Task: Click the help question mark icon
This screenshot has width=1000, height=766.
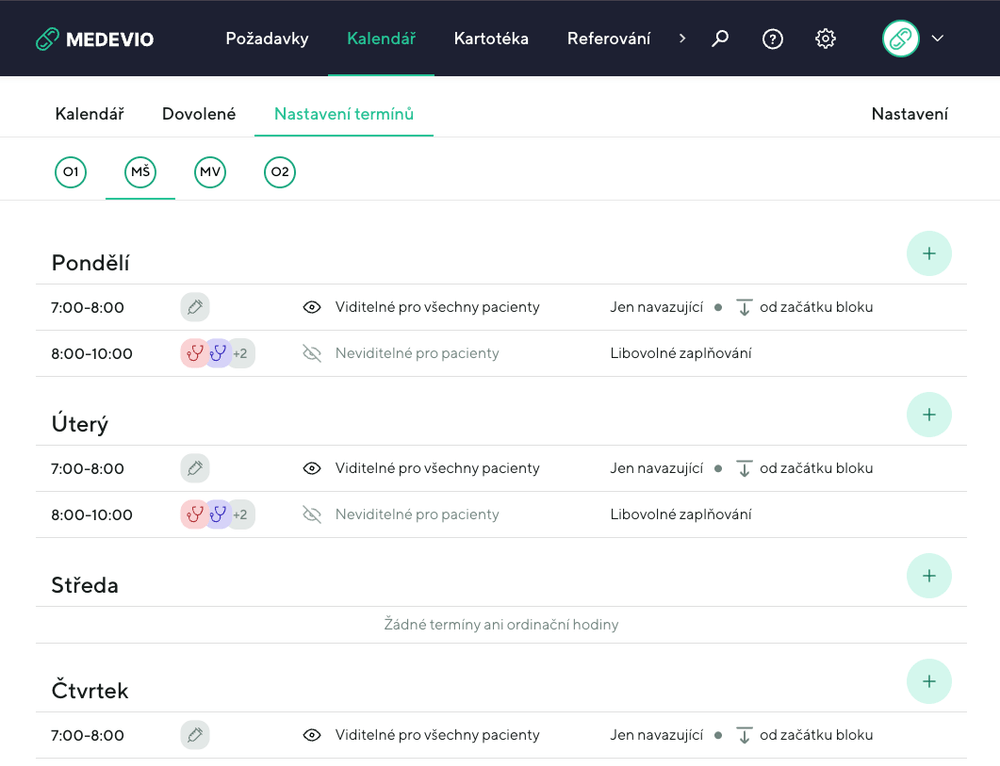Action: (x=772, y=39)
